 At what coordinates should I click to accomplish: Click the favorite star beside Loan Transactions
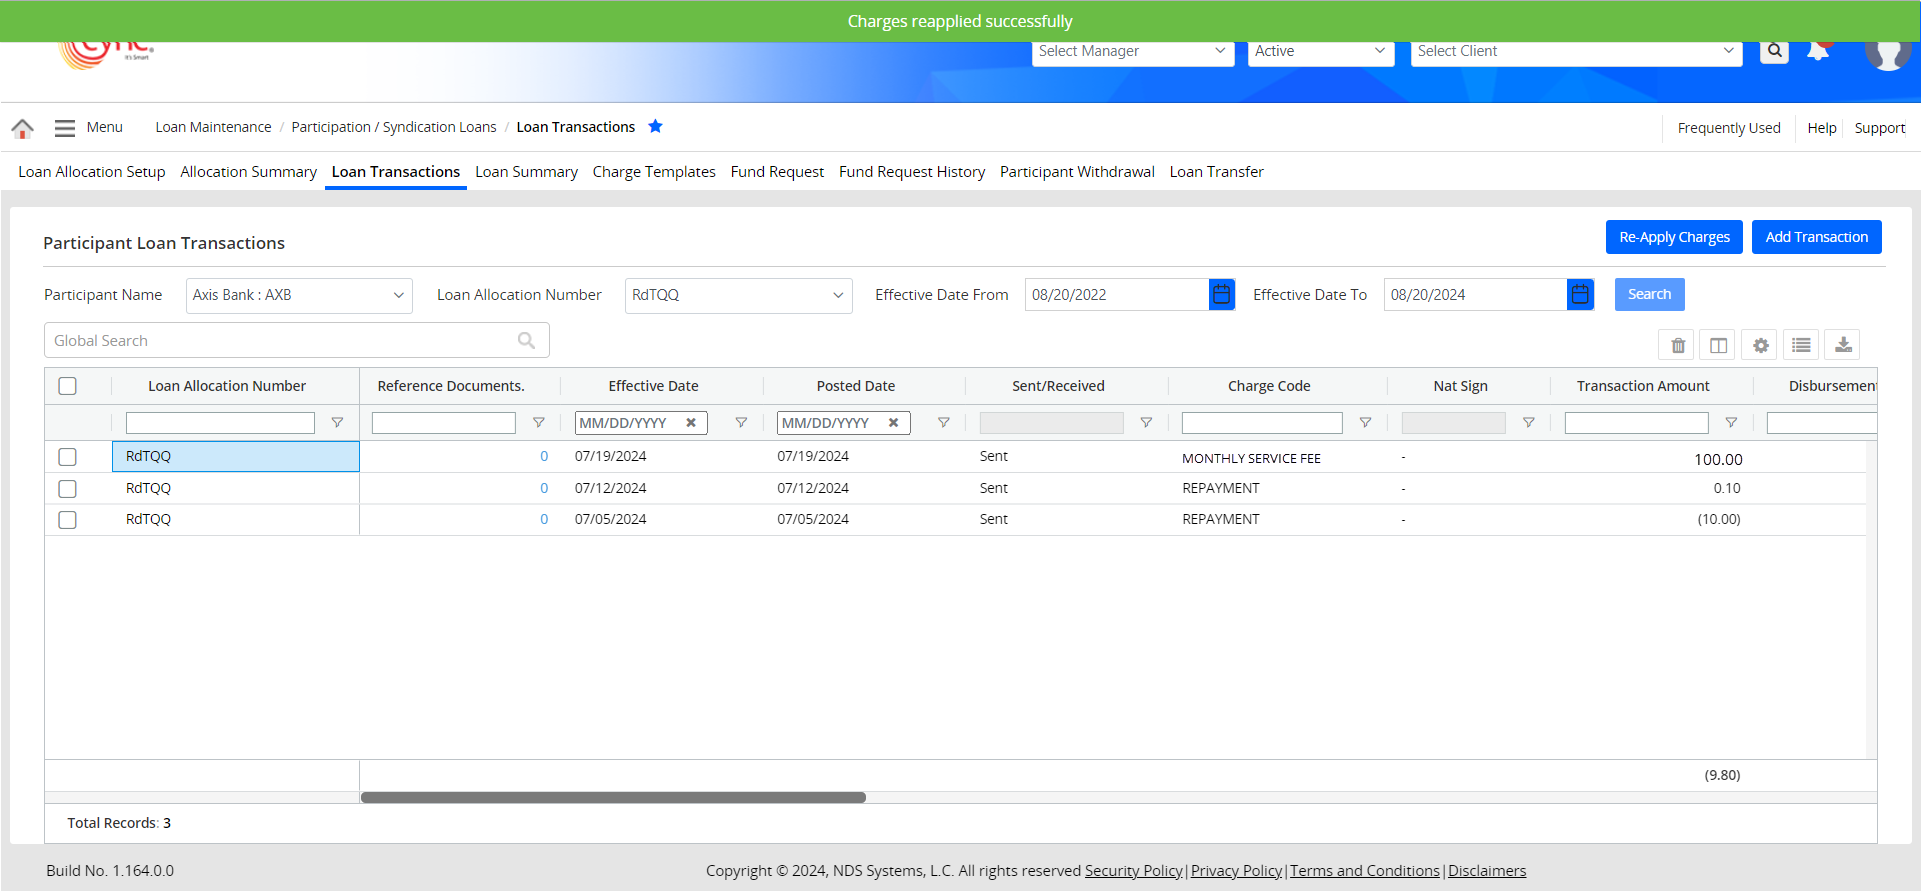655,126
